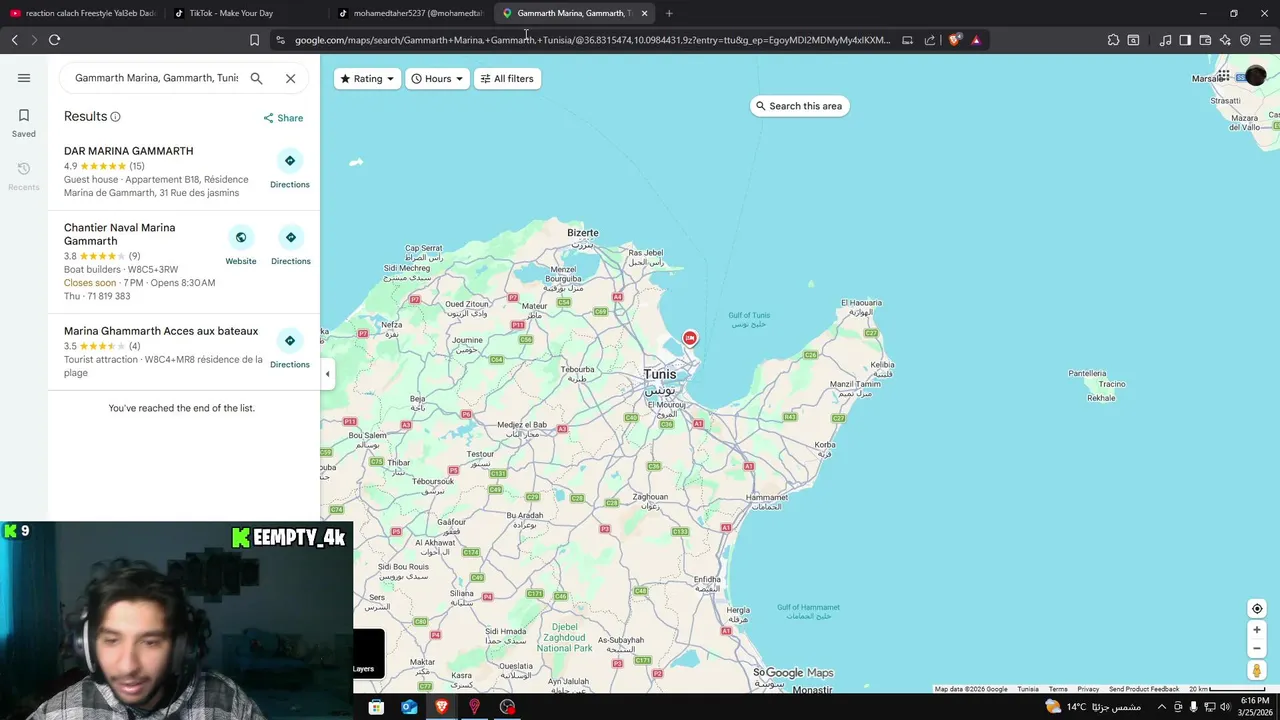Switch to the mohamedtaher5237 TikTok tab
The image size is (1280, 720).
[x=411, y=13]
